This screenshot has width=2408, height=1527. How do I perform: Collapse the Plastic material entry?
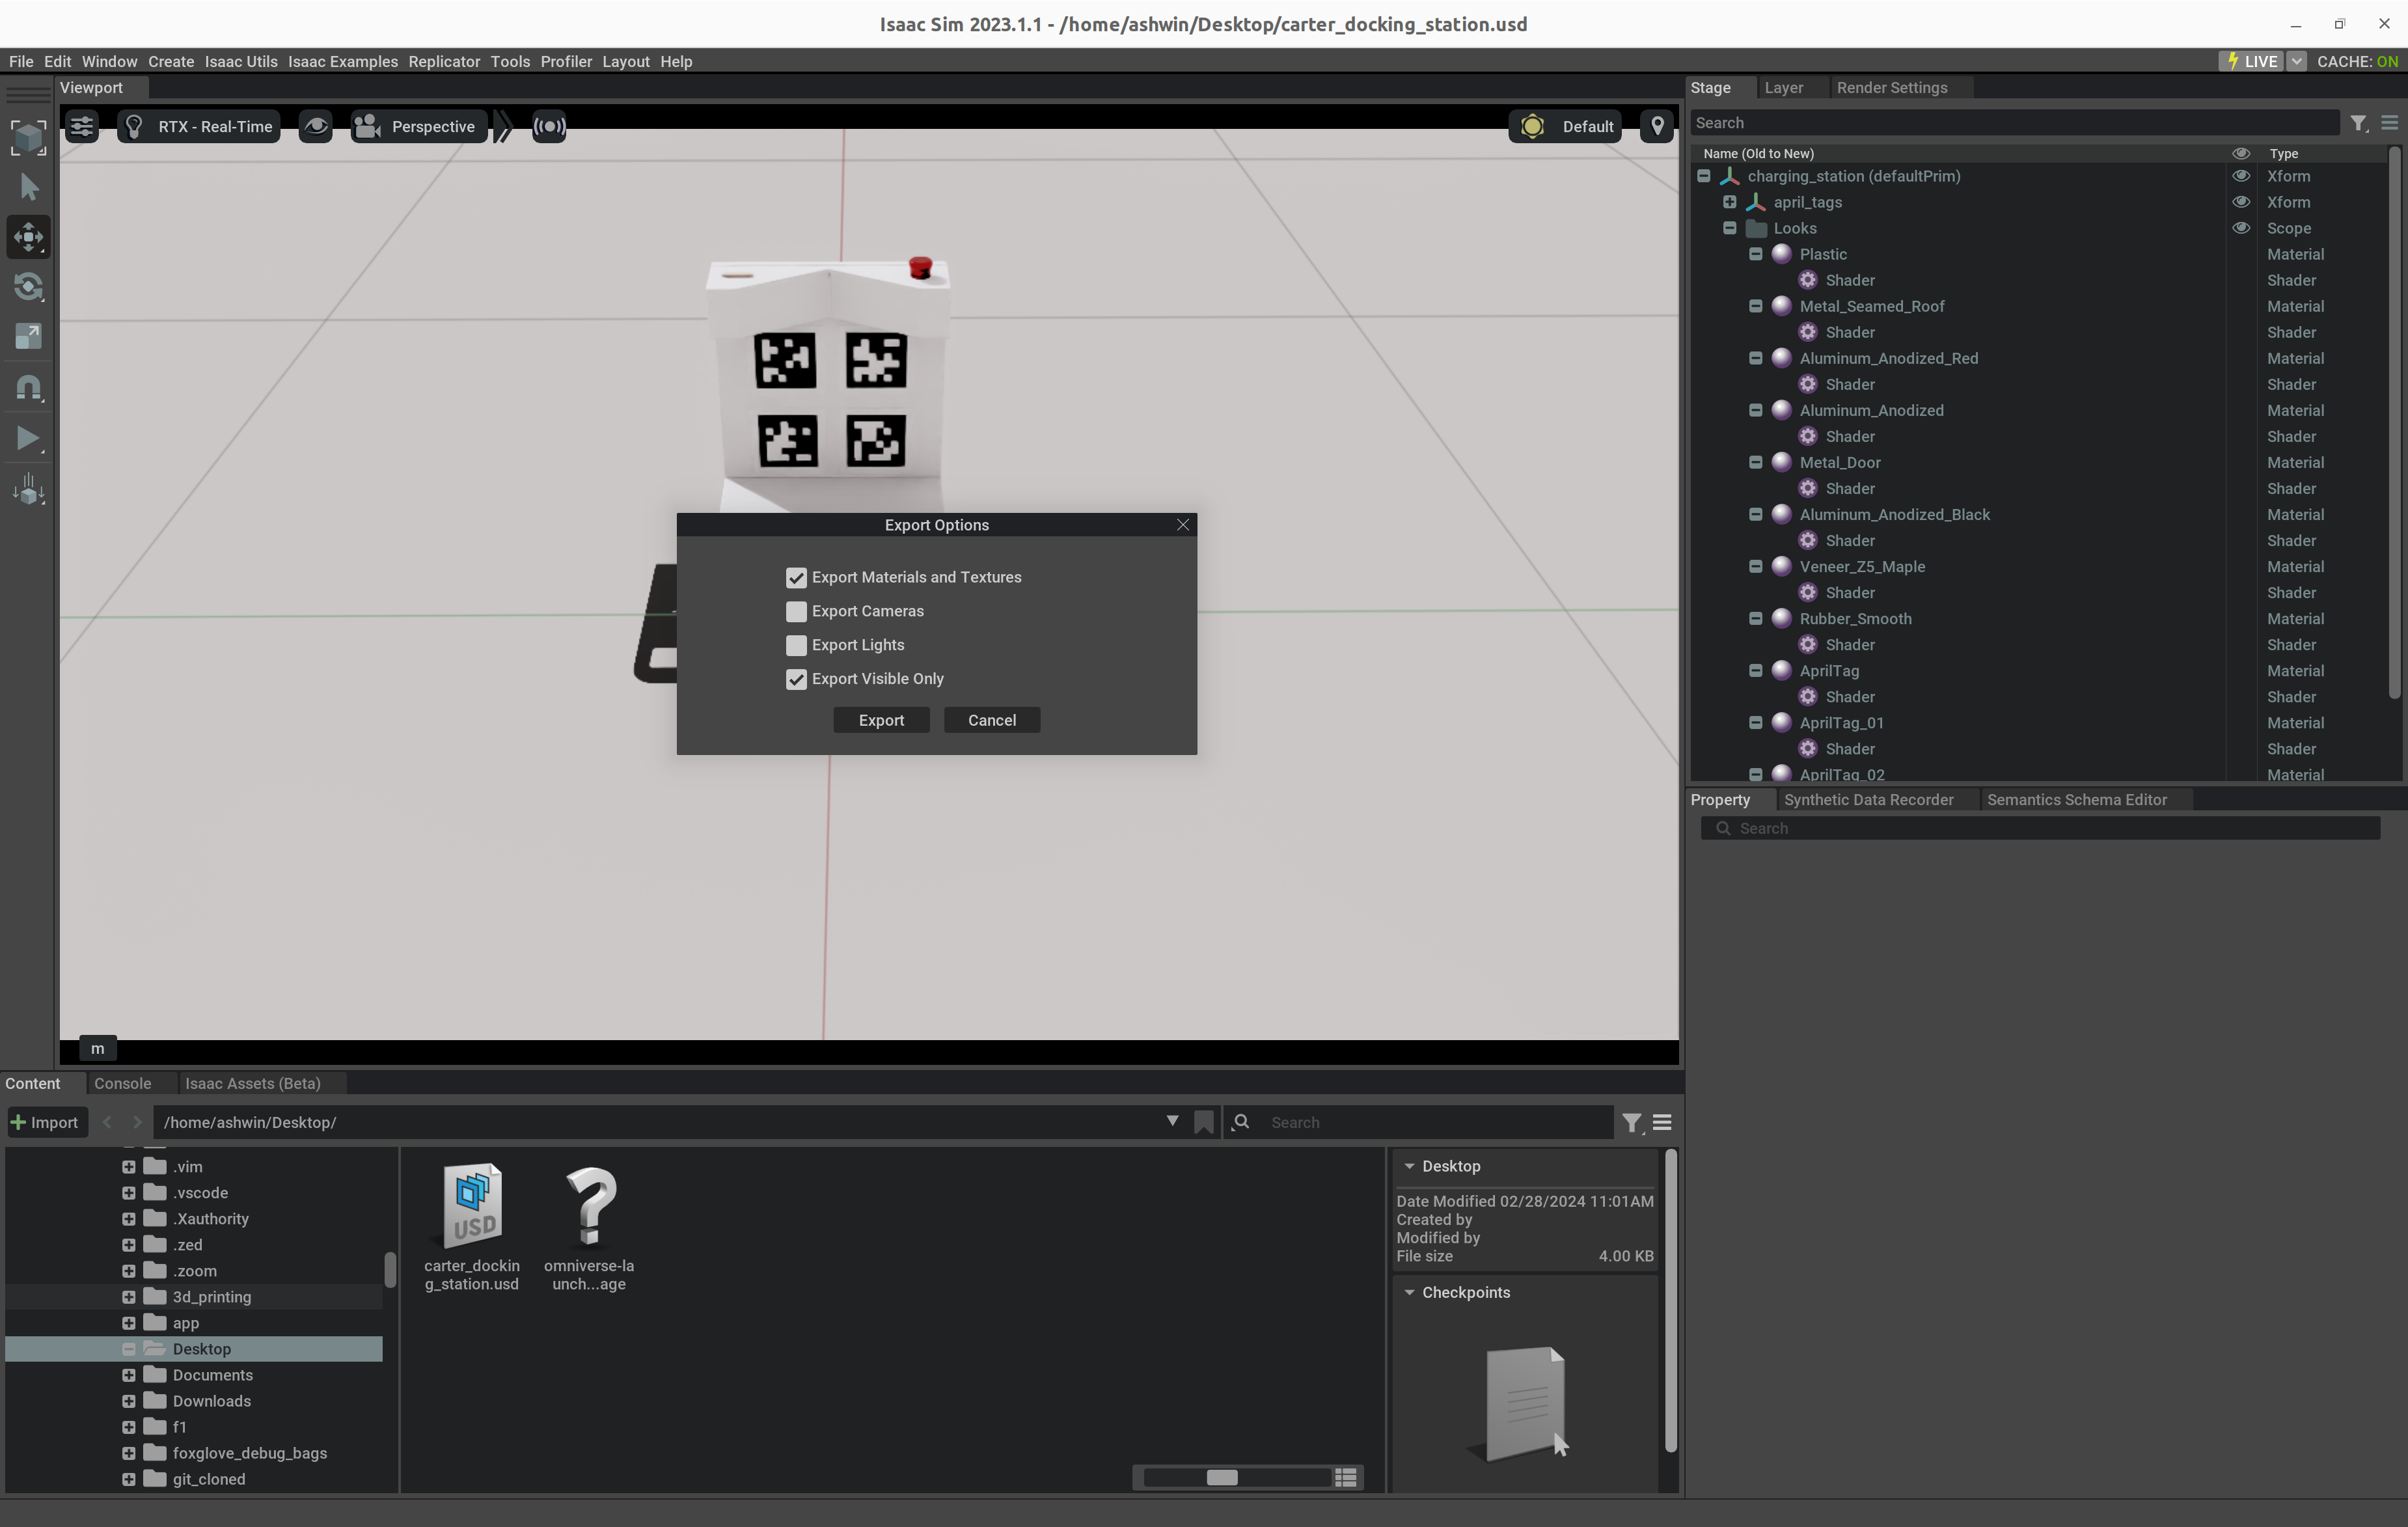tap(1757, 254)
